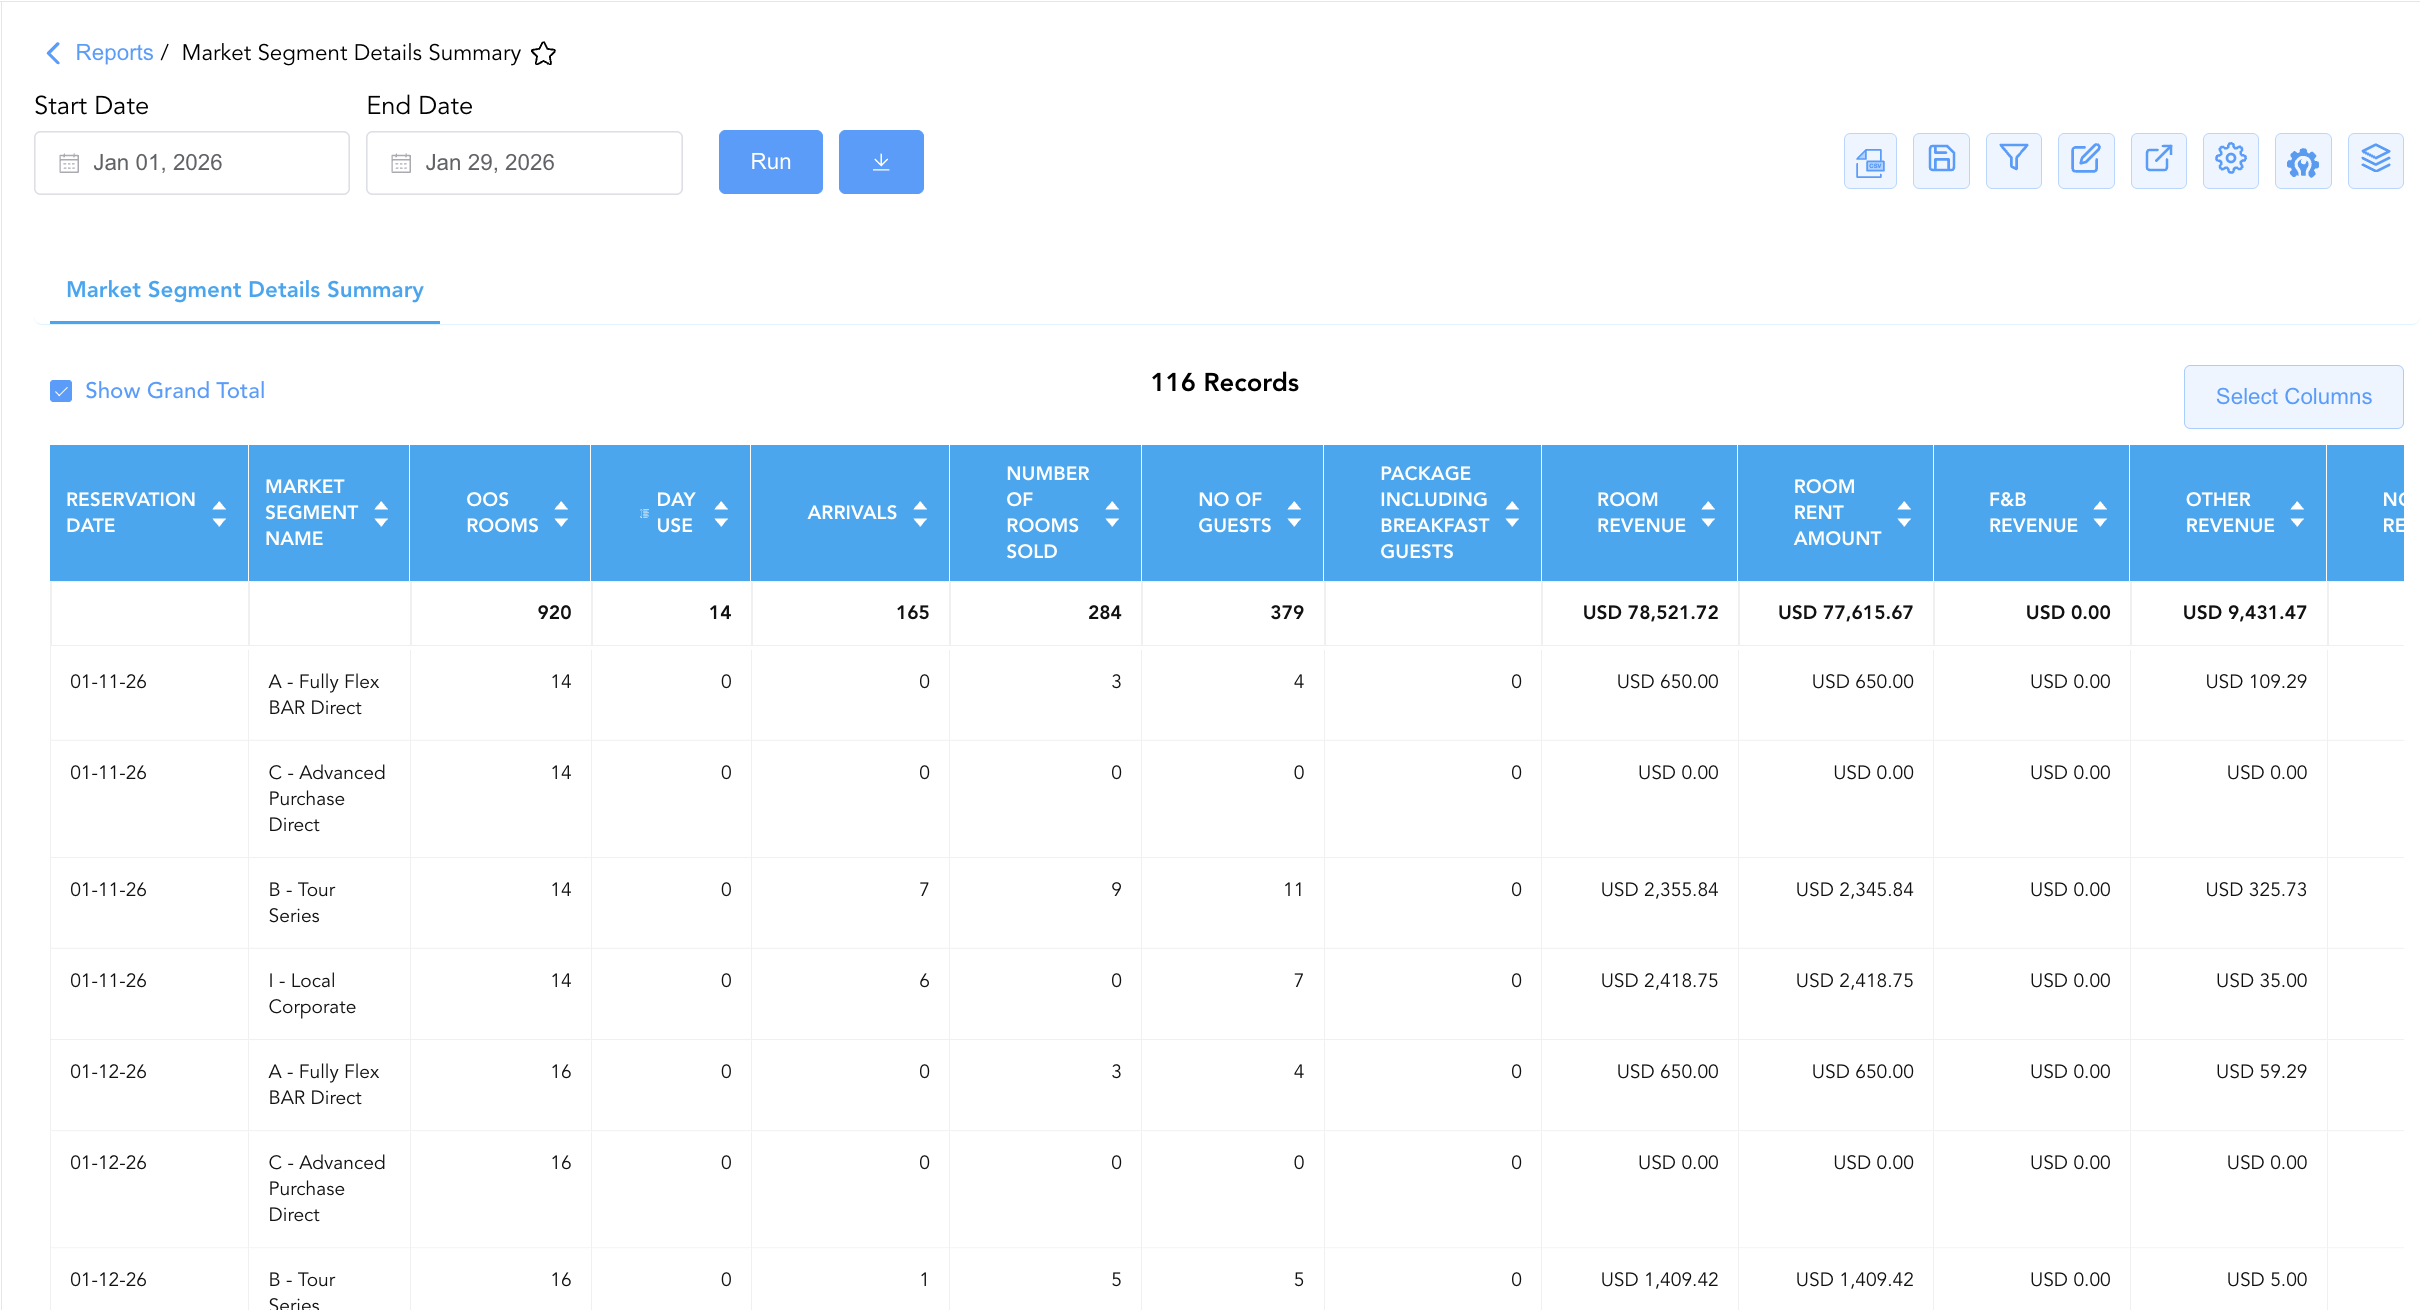Viewport: 2420px width, 1310px height.
Task: Select the Market Segment Details Summary tab
Action: [245, 290]
